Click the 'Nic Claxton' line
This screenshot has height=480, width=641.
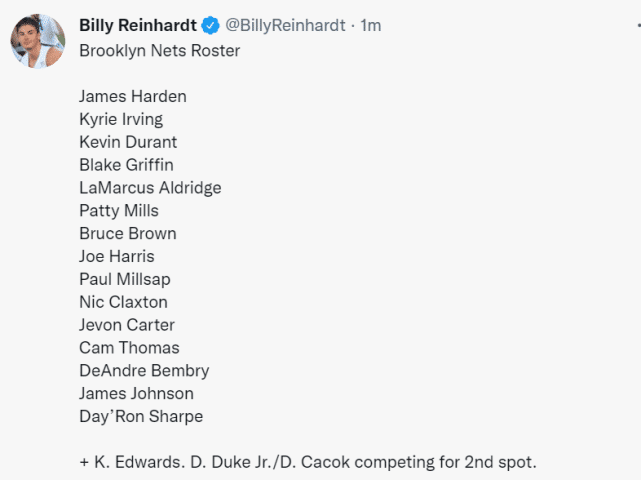pyautogui.click(x=123, y=302)
